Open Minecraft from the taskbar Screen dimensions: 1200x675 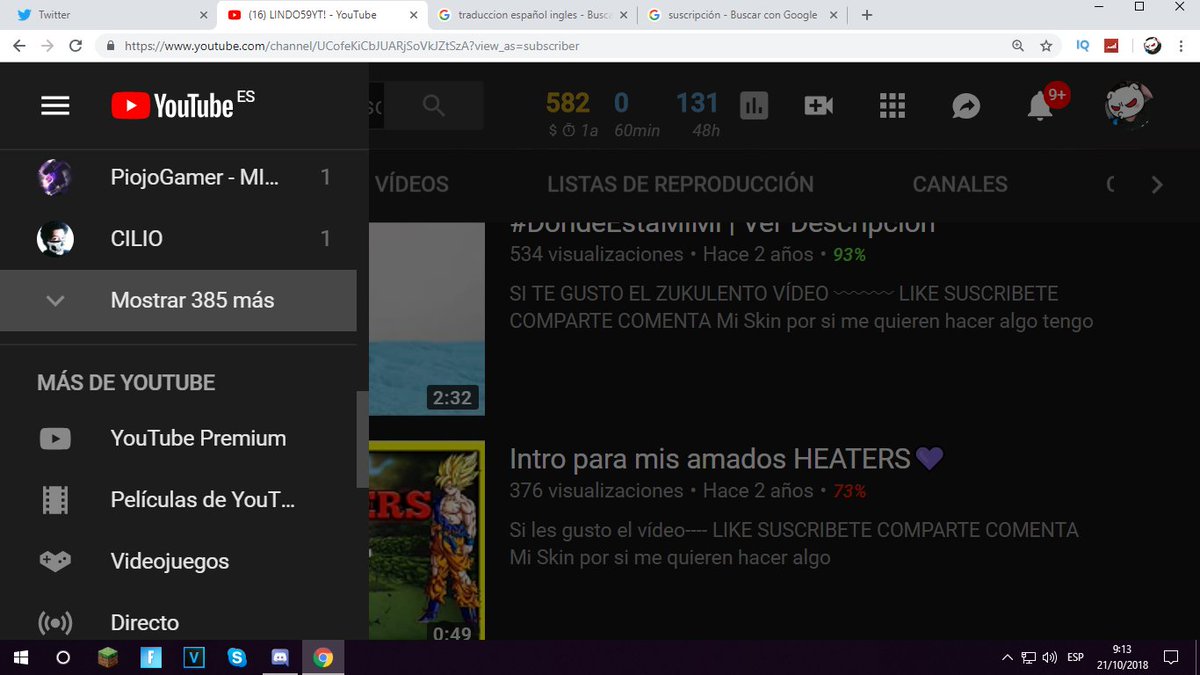pos(108,658)
